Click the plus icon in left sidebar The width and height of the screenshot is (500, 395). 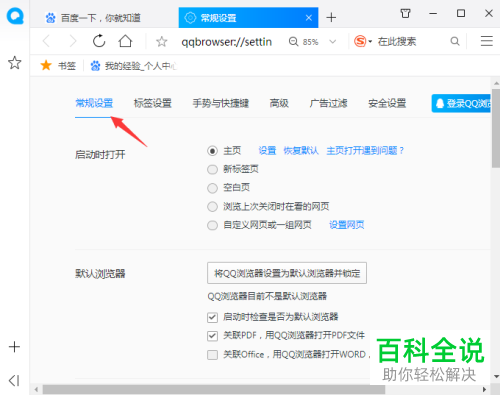[14, 347]
